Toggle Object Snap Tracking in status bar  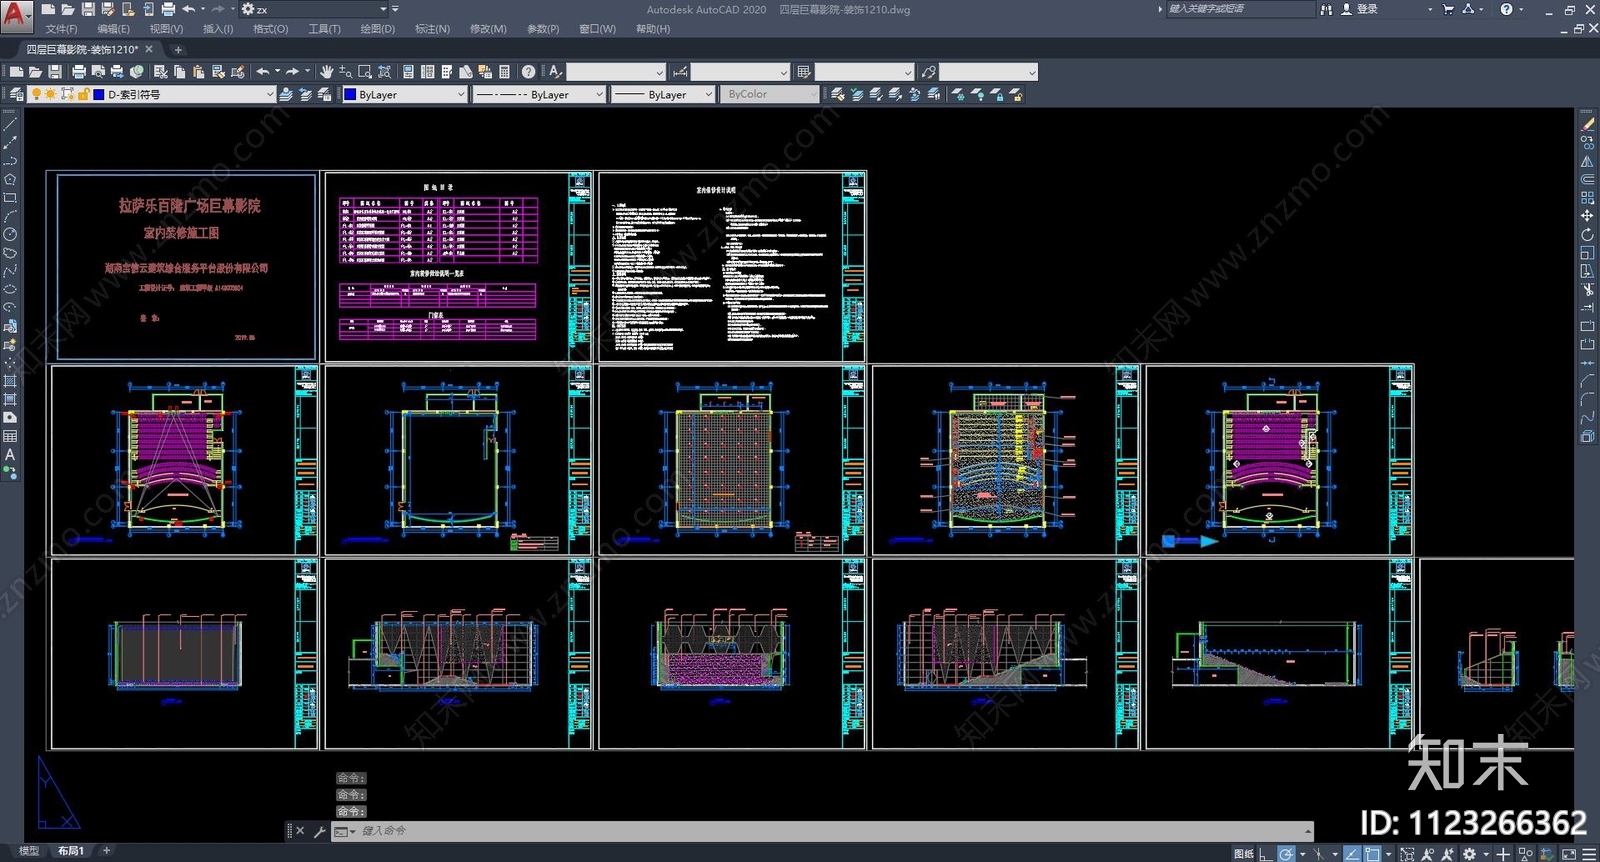coord(1352,854)
